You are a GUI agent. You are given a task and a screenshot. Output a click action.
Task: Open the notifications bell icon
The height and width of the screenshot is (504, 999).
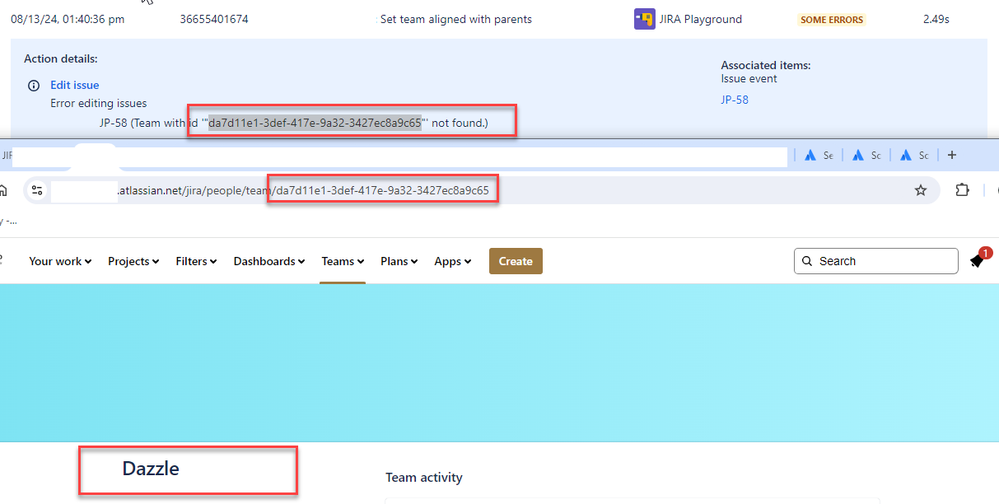click(978, 260)
